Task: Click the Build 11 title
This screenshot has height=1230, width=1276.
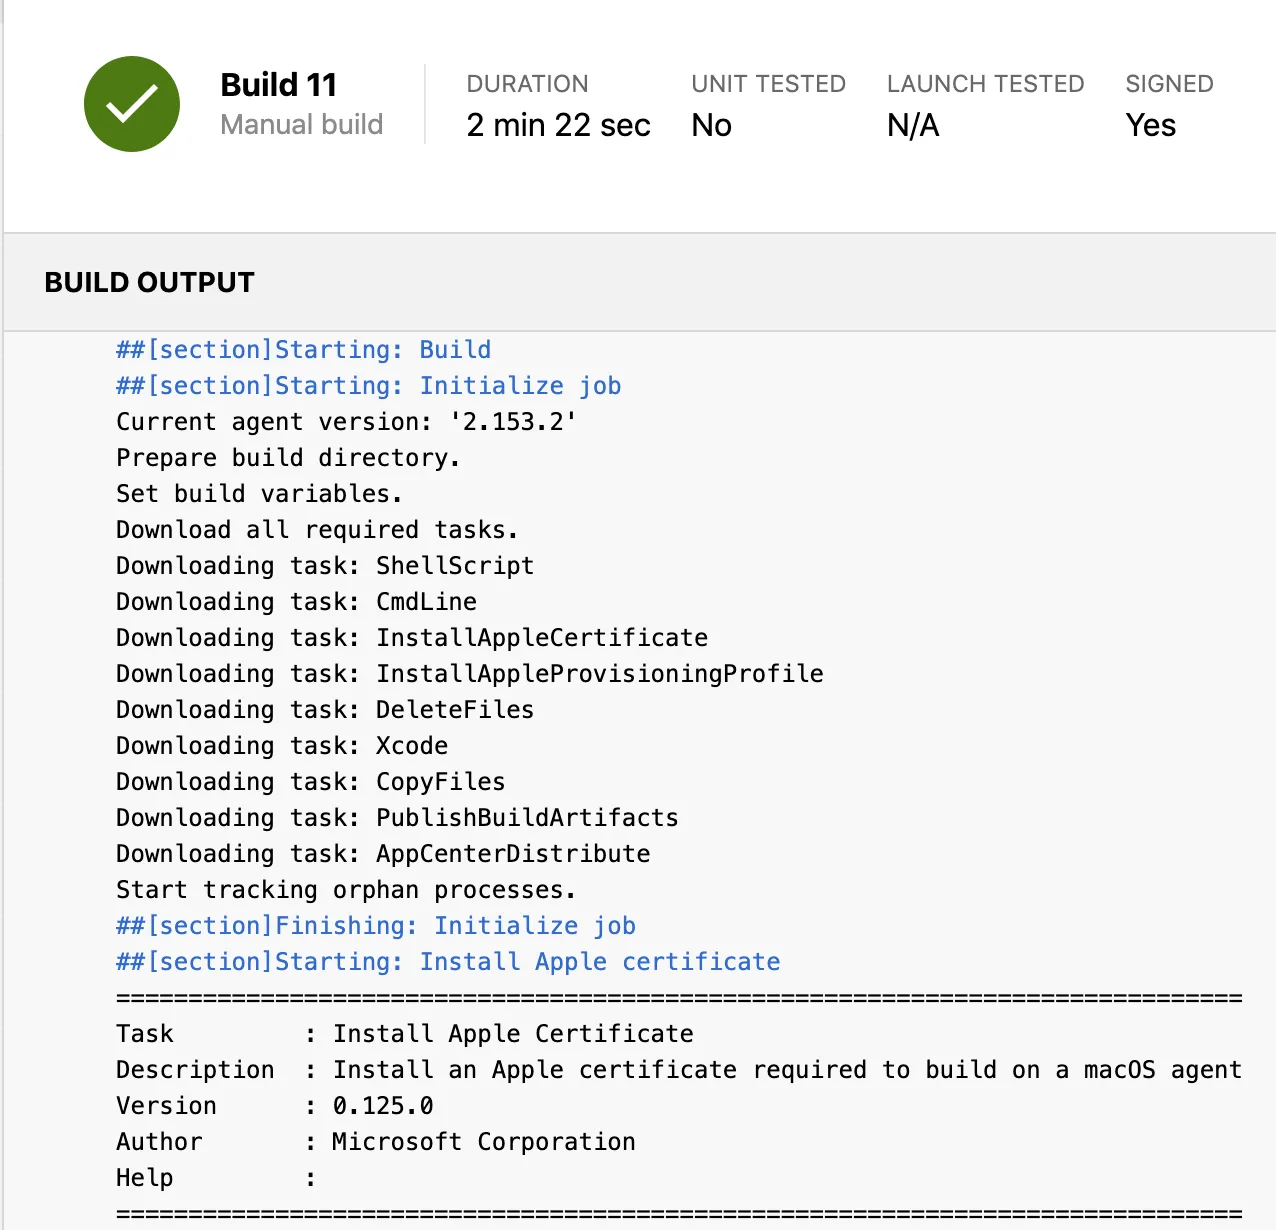Action: click(x=278, y=85)
